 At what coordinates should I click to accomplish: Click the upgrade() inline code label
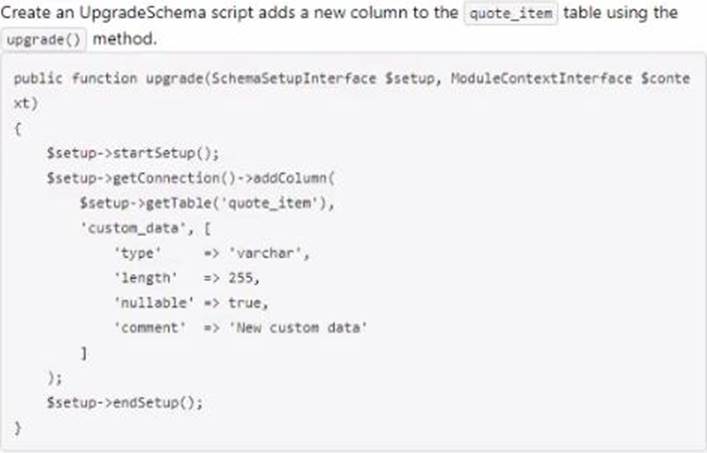click(43, 40)
